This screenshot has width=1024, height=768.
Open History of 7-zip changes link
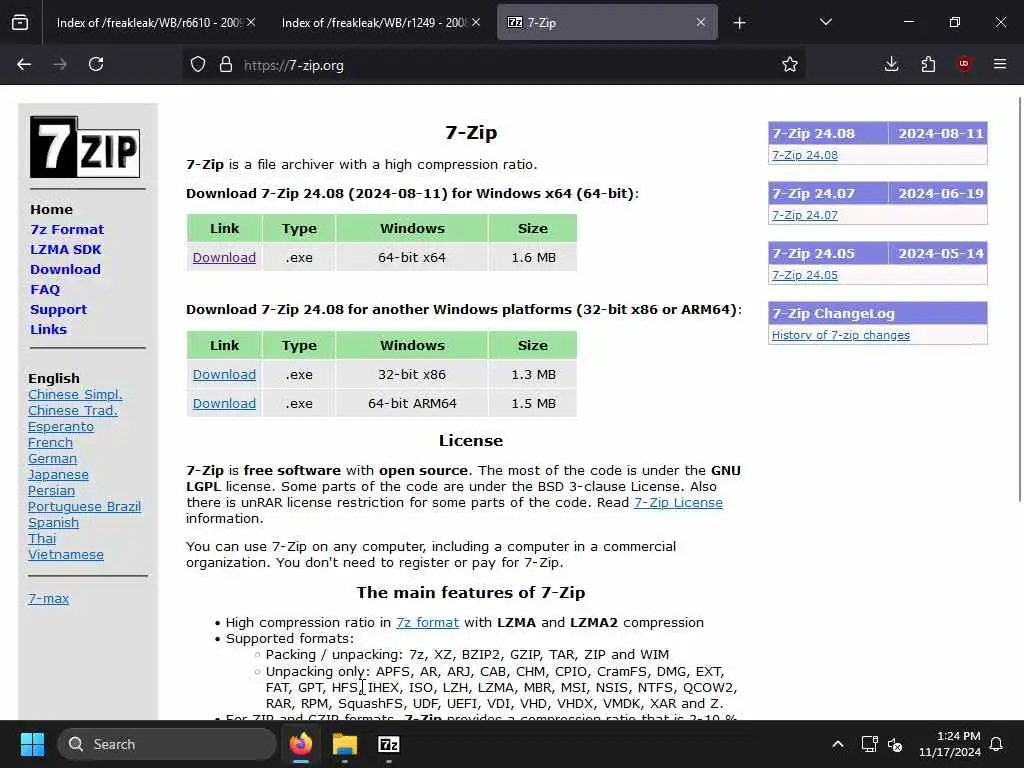[840, 335]
